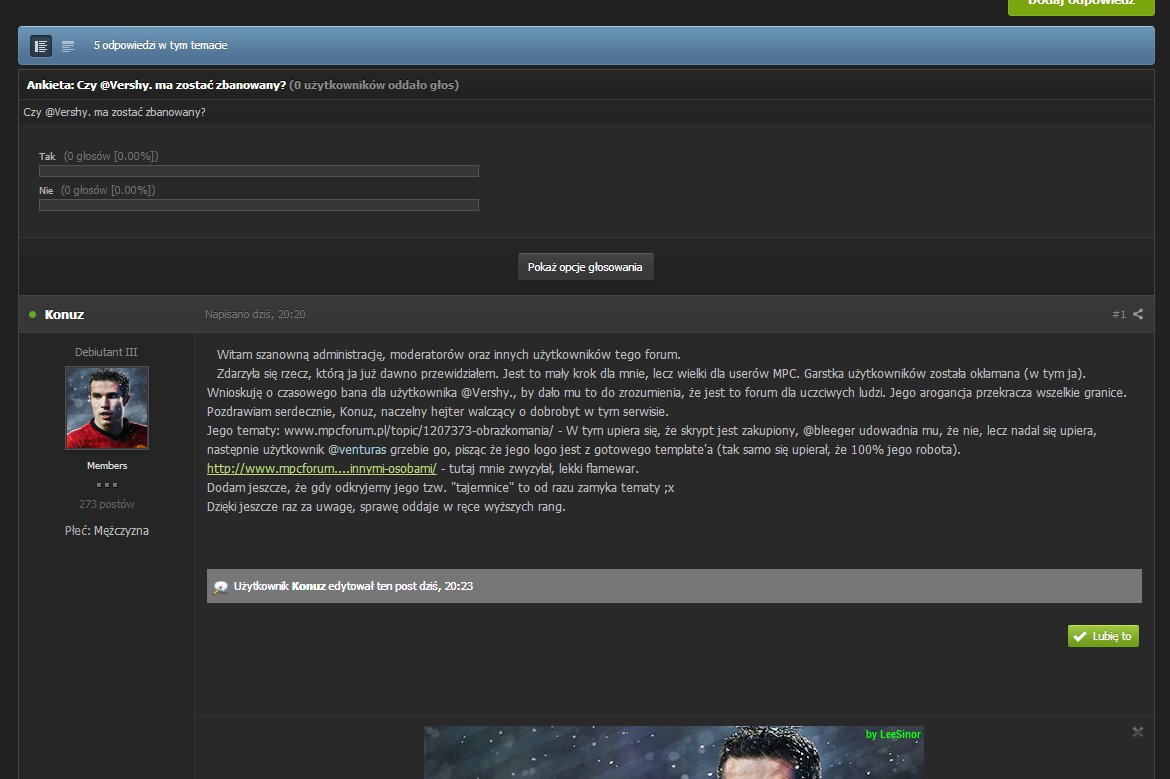Open post permalink #1
Screen dimensions: 1170x779
click(x=1119, y=314)
